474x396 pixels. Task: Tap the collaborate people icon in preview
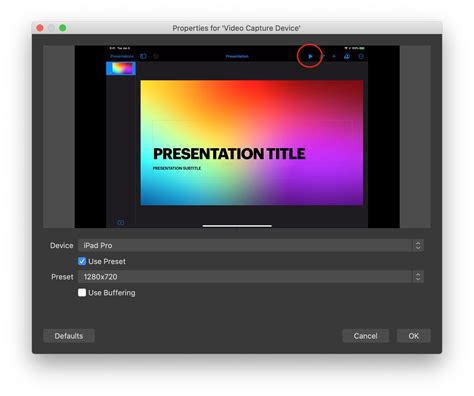point(347,56)
